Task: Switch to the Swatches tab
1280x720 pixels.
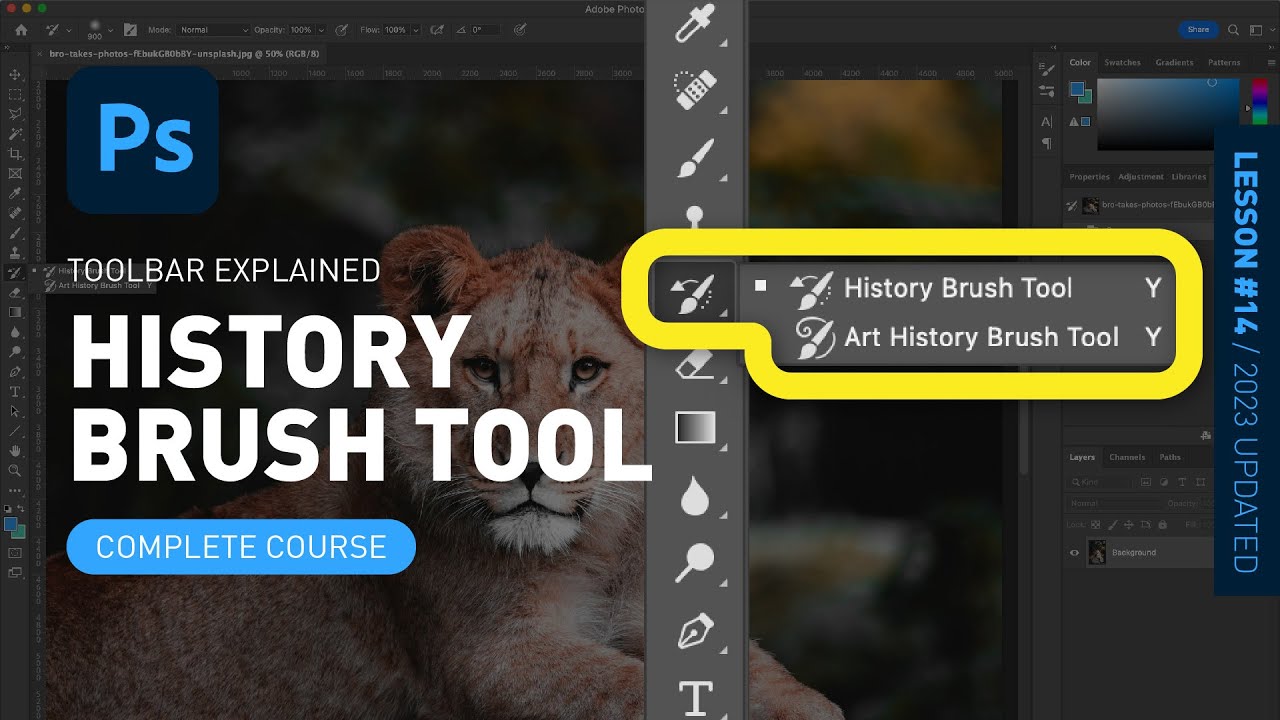Action: (1122, 62)
